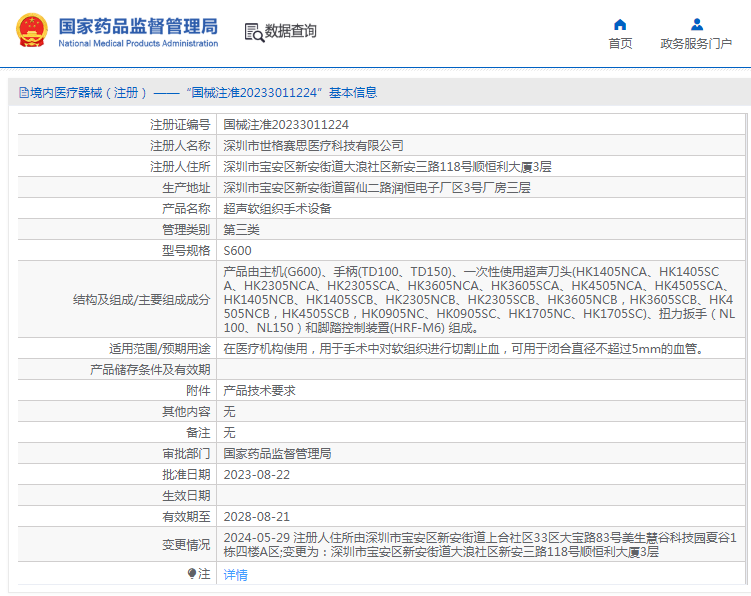The image size is (751, 596).
Task: Click the 结构及组成/主要组成成分 row label
Action: [142, 300]
